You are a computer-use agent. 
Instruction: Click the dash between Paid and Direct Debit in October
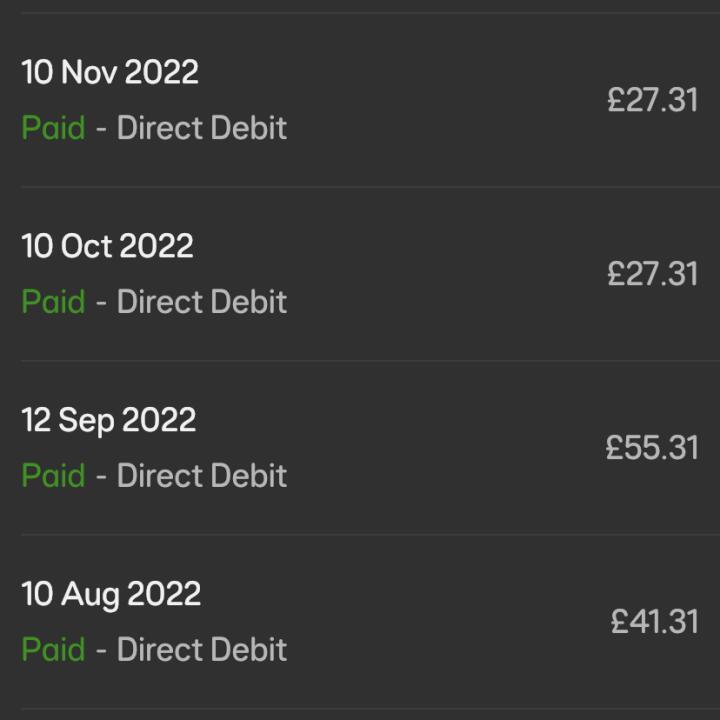(101, 303)
